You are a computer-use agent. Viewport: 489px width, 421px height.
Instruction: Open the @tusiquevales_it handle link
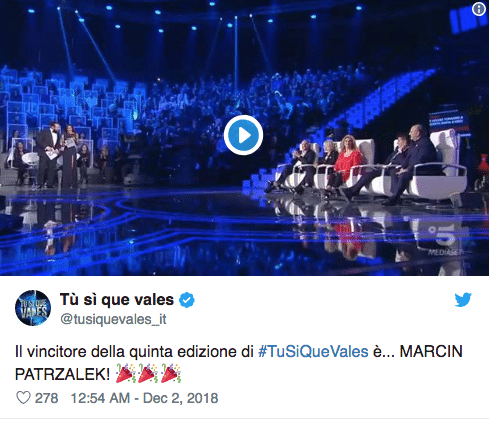(113, 319)
